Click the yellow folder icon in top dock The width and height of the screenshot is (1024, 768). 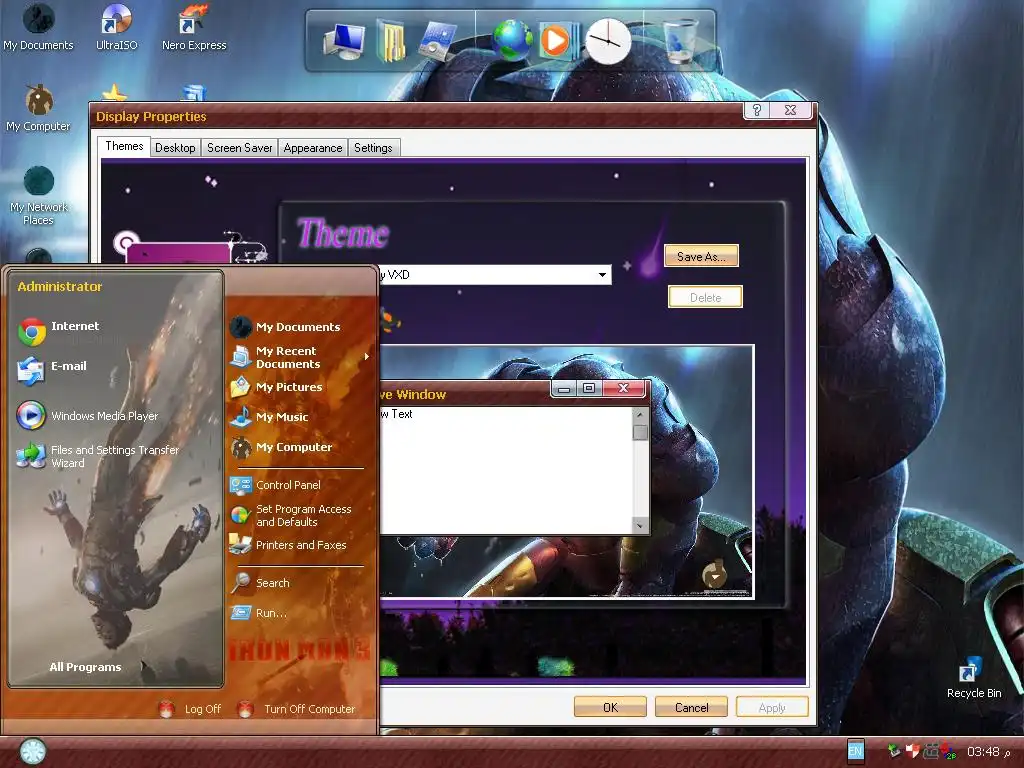tap(391, 40)
